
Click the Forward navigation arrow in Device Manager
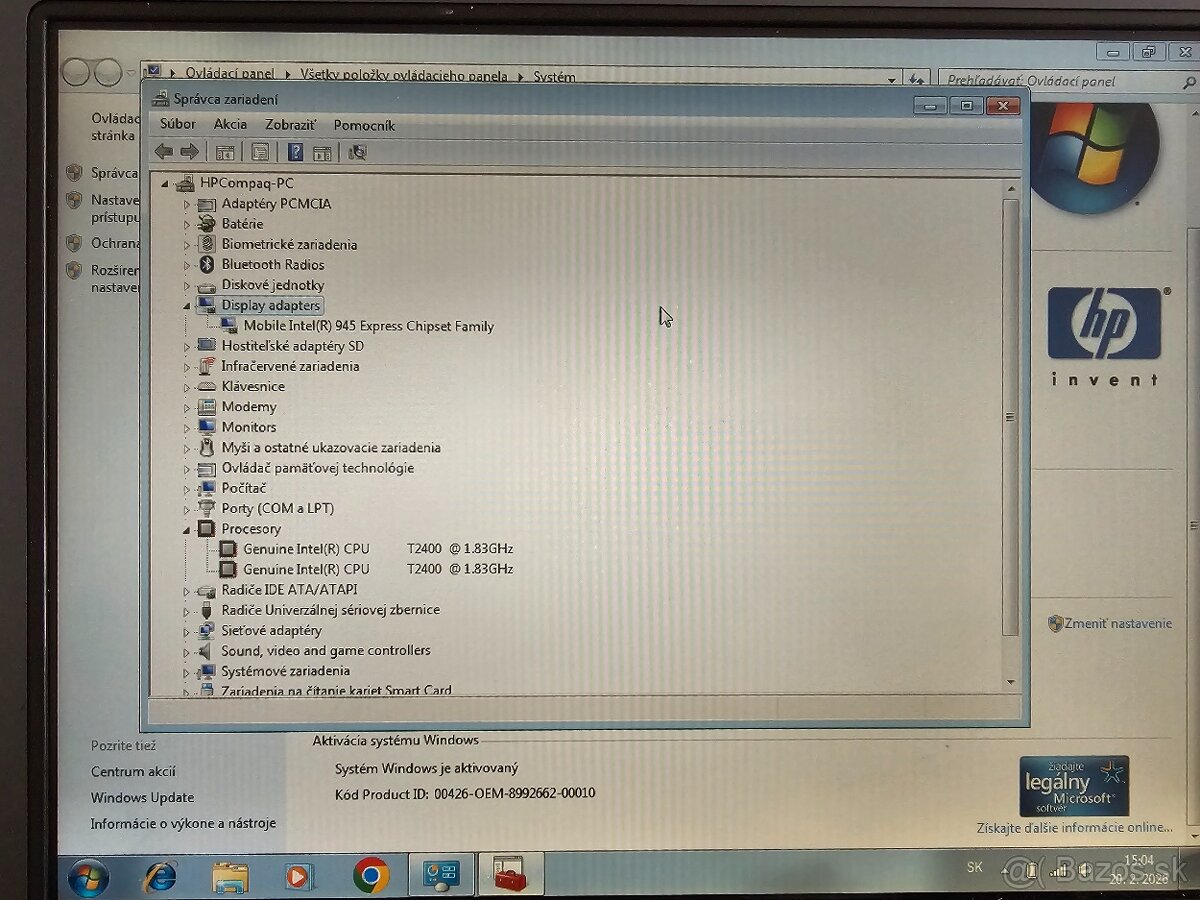coord(189,151)
